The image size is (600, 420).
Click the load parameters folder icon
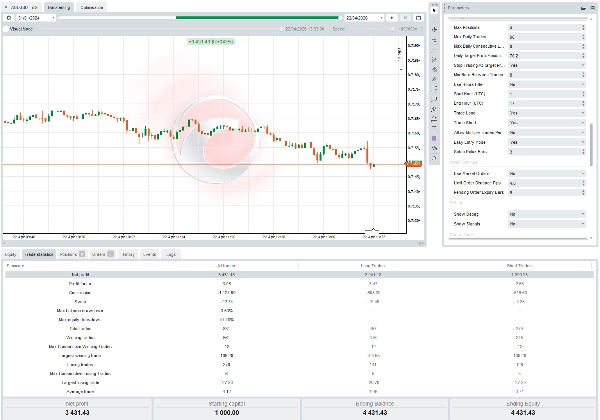(x=583, y=8)
